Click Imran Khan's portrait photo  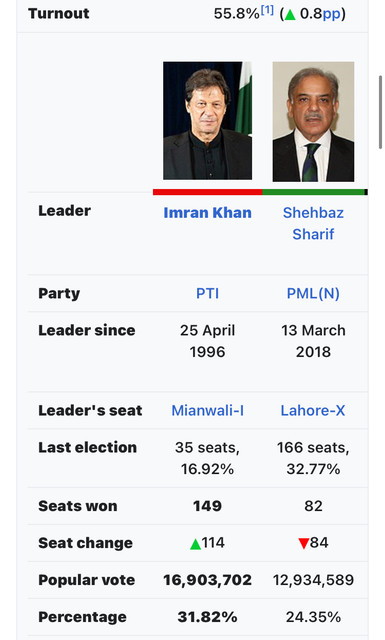coord(207,121)
